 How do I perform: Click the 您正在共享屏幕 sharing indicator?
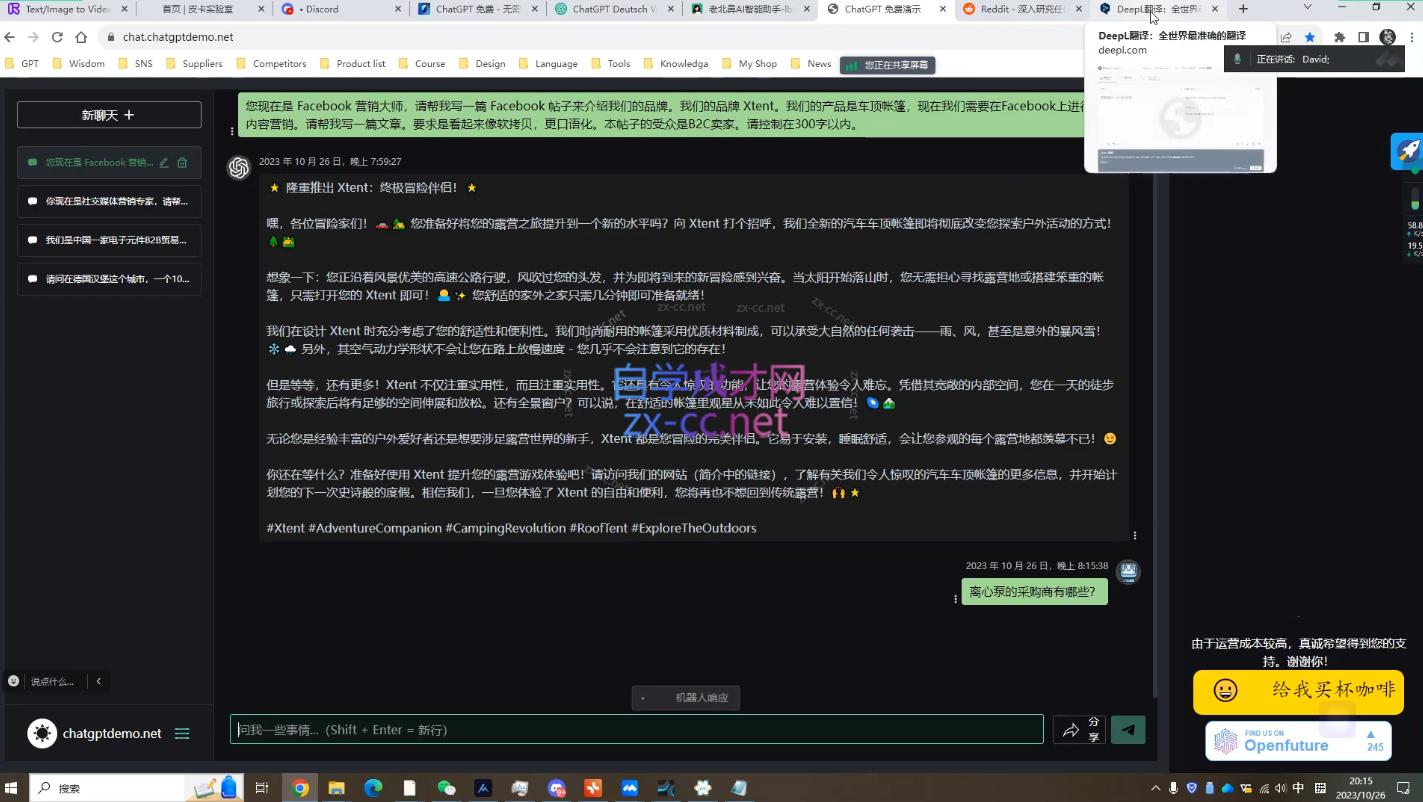tap(888, 65)
